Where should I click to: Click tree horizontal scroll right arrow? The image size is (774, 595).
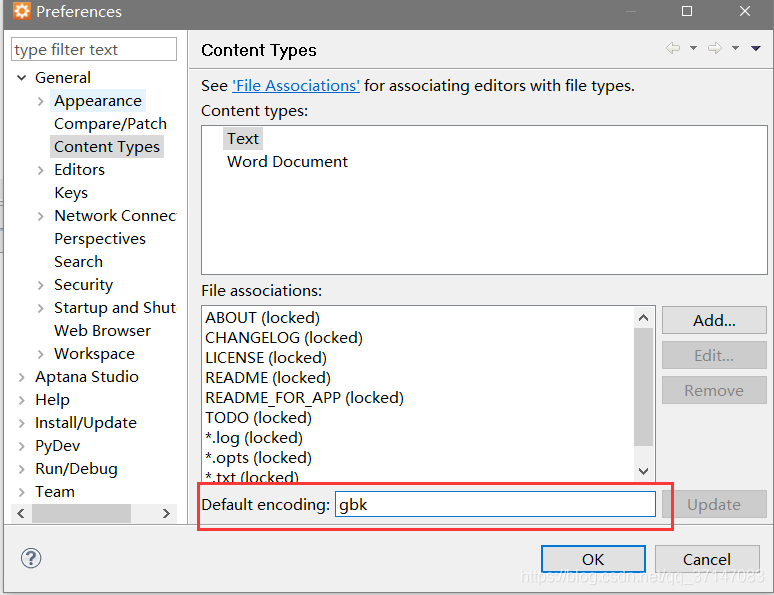[166, 514]
